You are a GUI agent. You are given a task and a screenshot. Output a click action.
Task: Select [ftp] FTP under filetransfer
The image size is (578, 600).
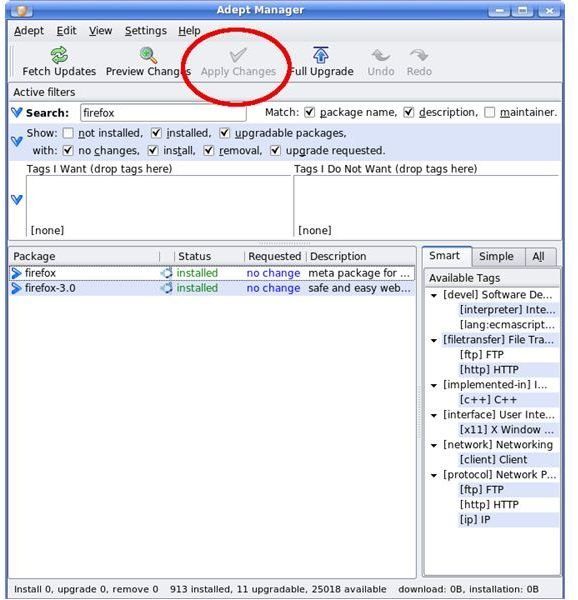pos(482,355)
